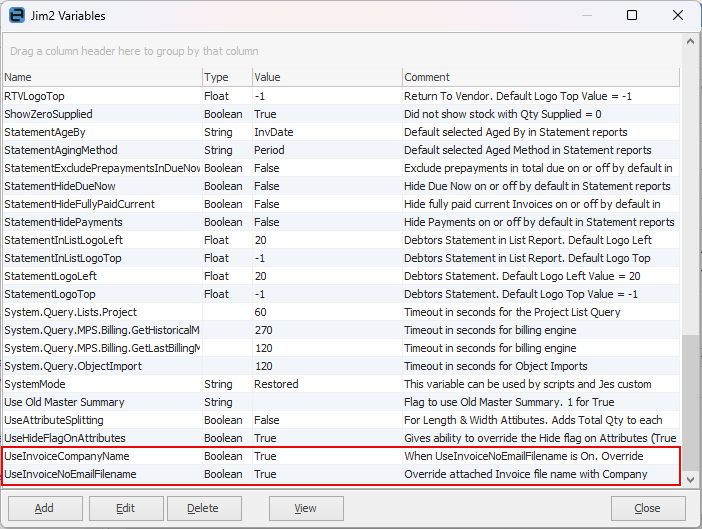Select the StatementLogoTop variable
702x529 pixels.
coord(341,294)
